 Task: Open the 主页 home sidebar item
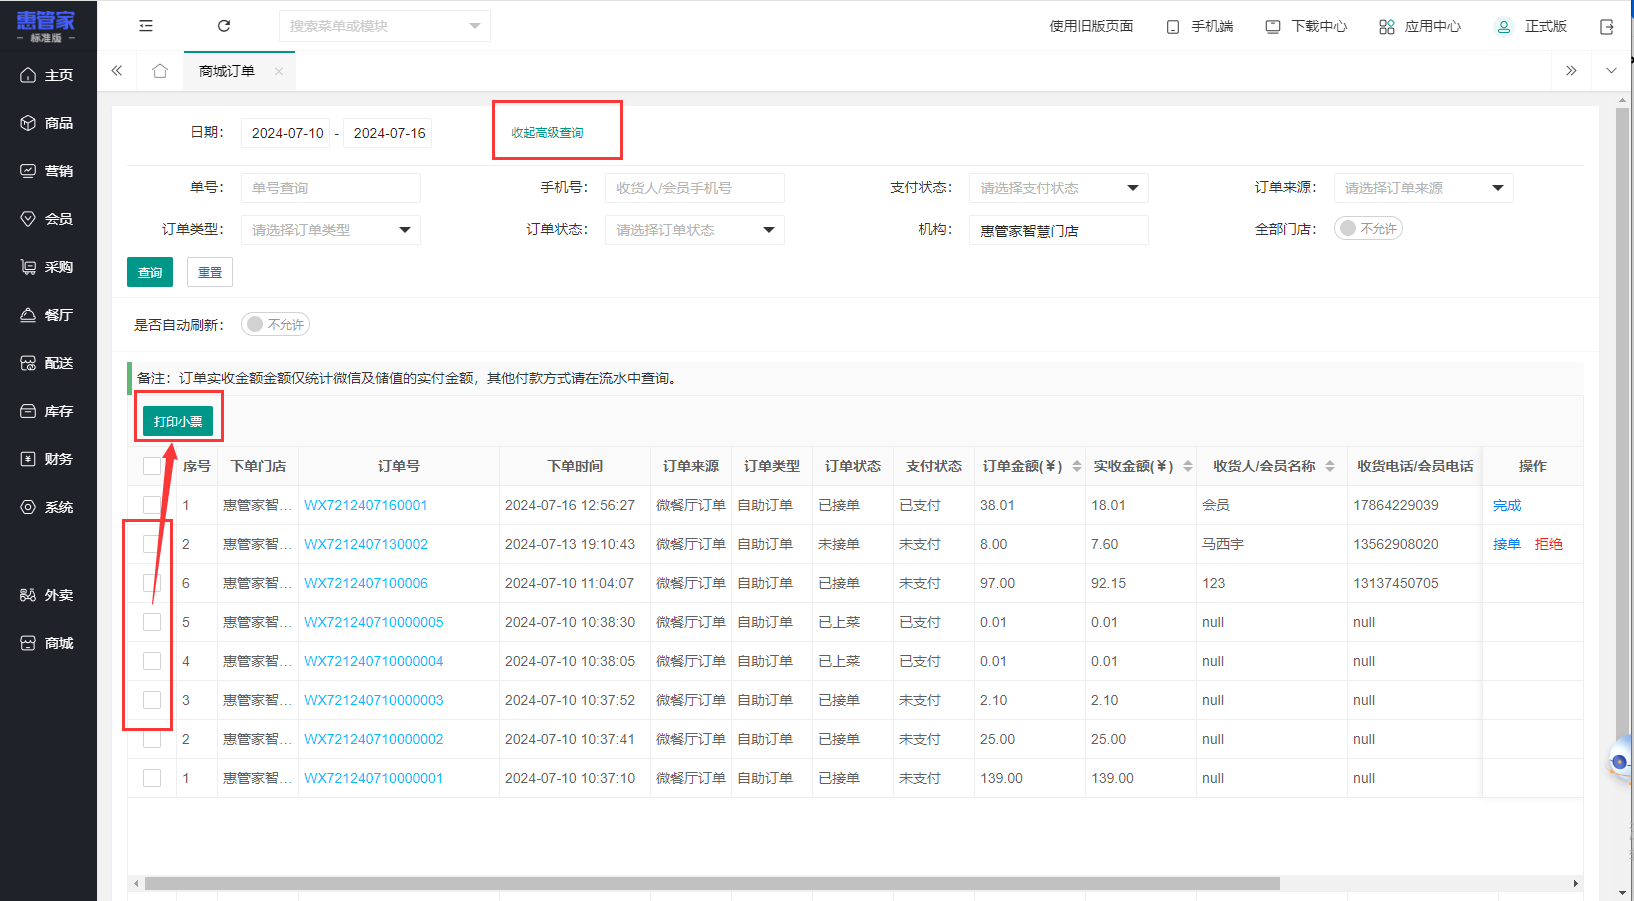pos(48,75)
